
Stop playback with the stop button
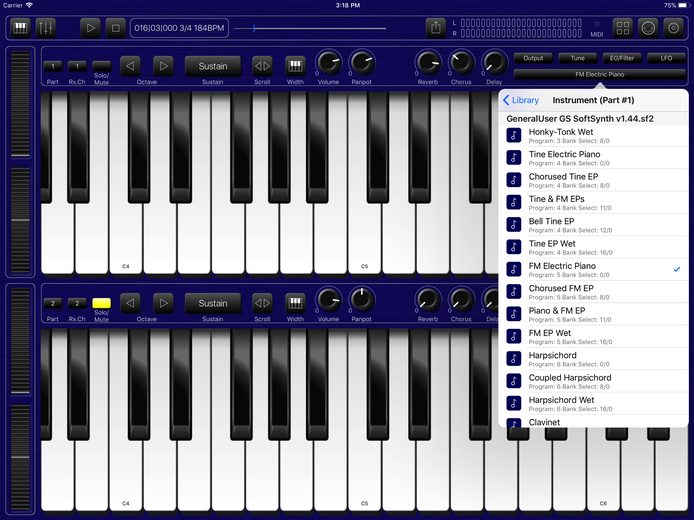pyautogui.click(x=116, y=28)
